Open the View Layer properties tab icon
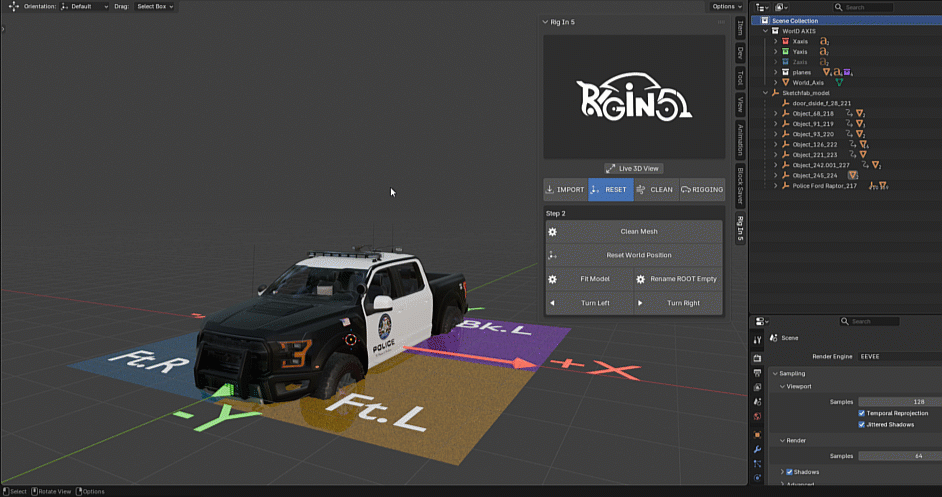 [757, 387]
